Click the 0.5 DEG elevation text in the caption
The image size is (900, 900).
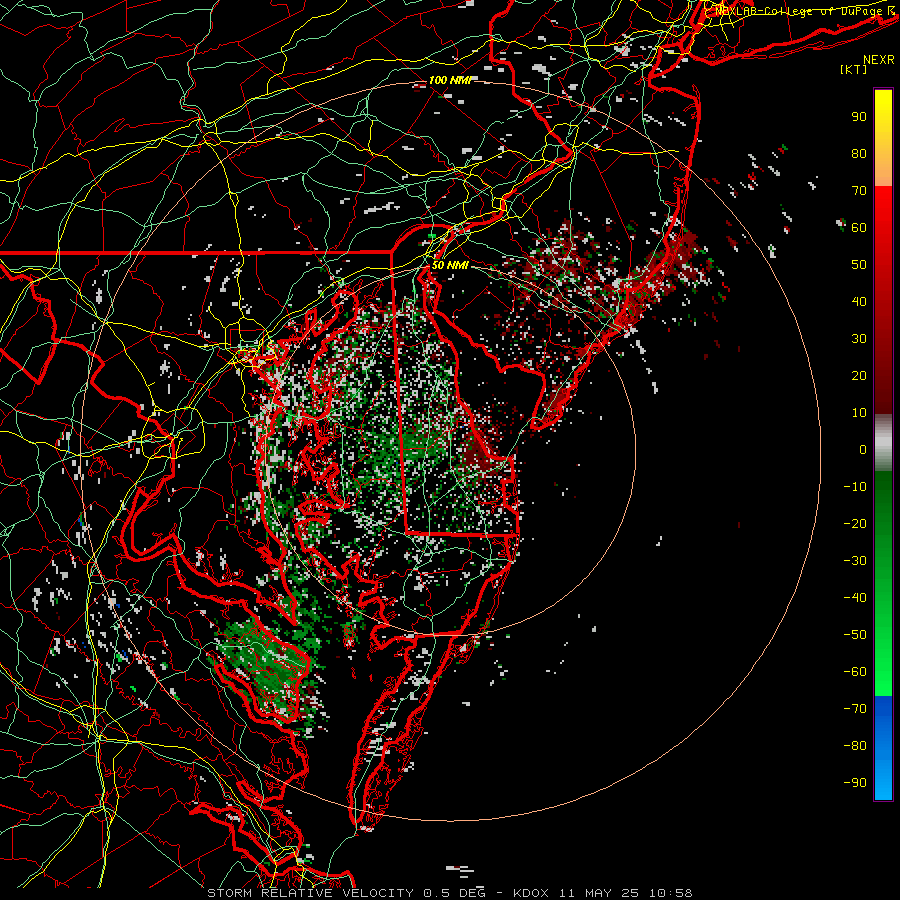[455, 893]
